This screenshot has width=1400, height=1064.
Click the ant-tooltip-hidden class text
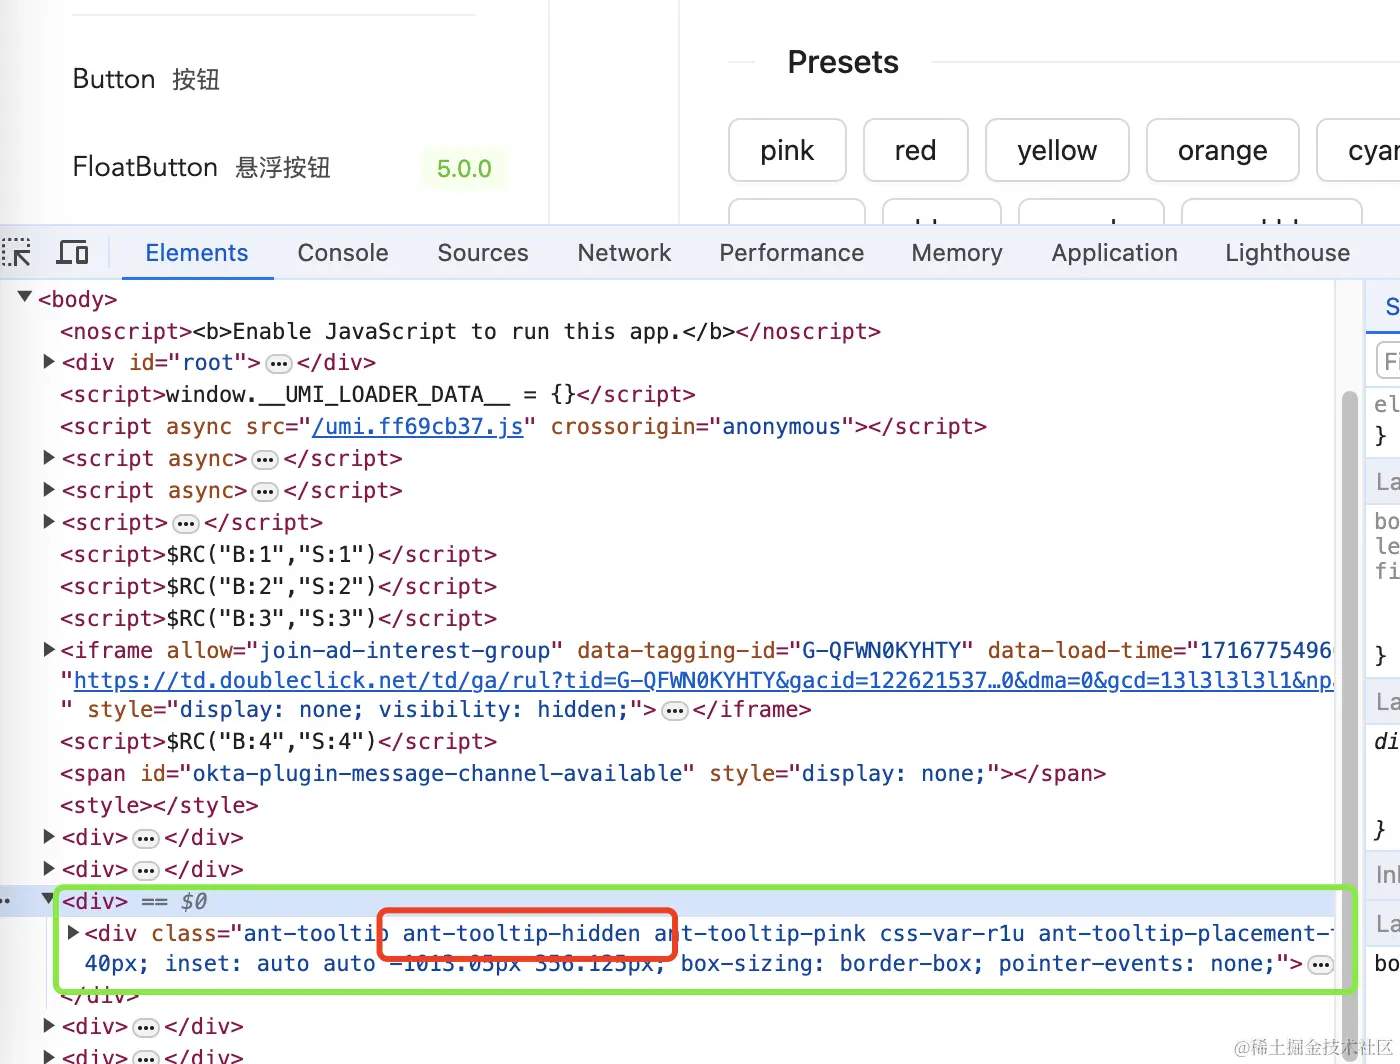[x=521, y=934]
